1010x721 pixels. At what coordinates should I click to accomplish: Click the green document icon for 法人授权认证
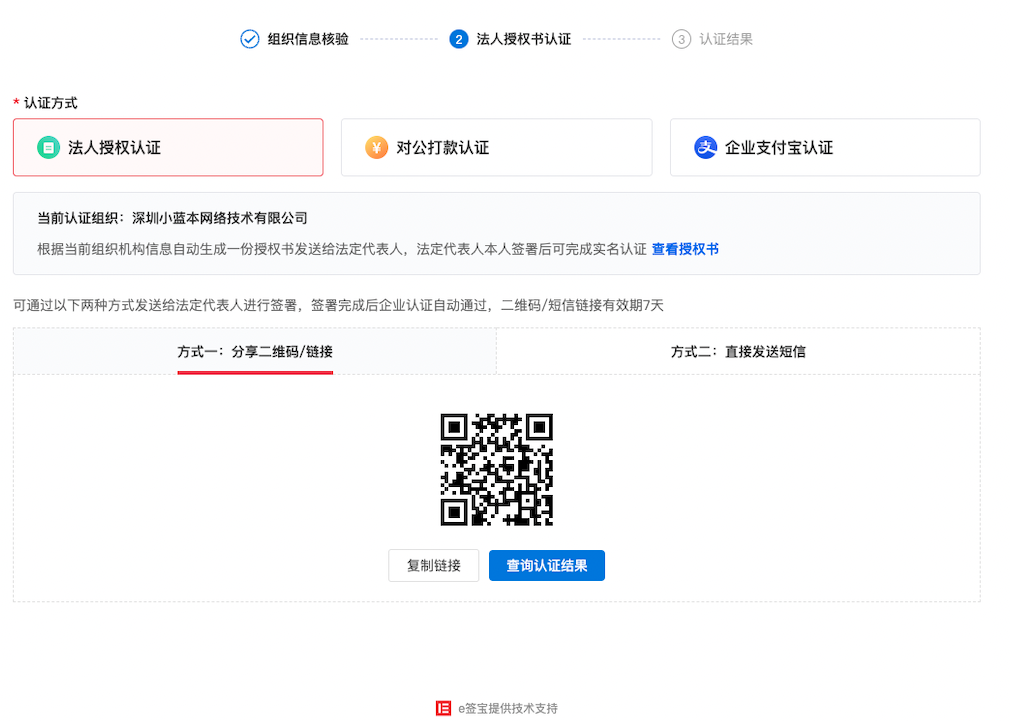tap(48, 148)
